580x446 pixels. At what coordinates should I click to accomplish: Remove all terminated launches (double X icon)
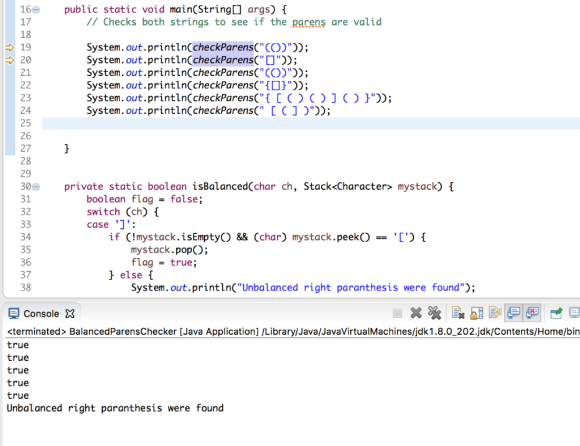pyautogui.click(x=435, y=313)
